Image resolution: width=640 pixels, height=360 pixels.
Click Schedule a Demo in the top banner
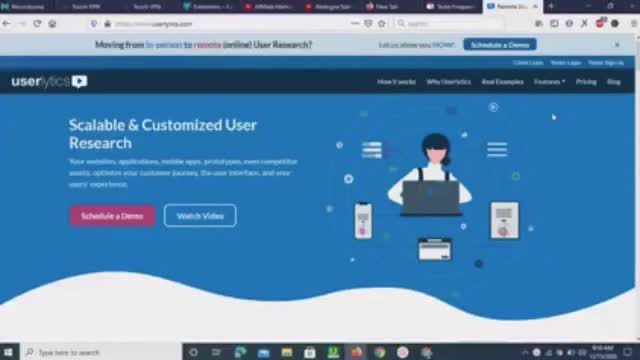coord(500,44)
